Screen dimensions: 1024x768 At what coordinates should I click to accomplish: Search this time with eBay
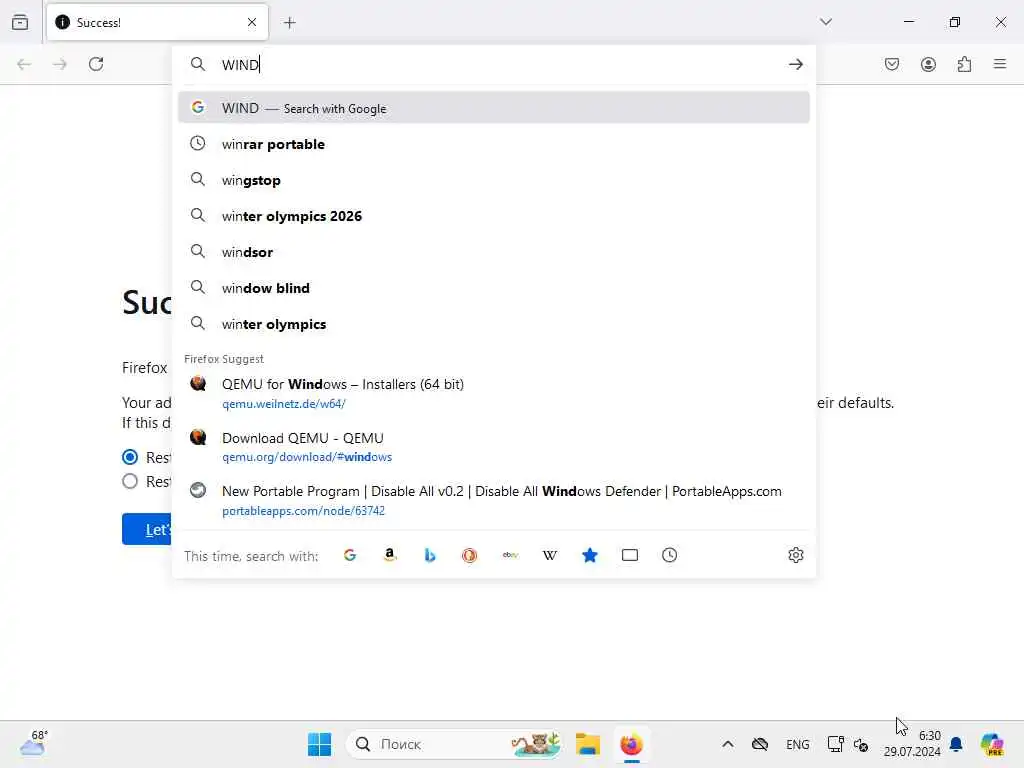510,555
